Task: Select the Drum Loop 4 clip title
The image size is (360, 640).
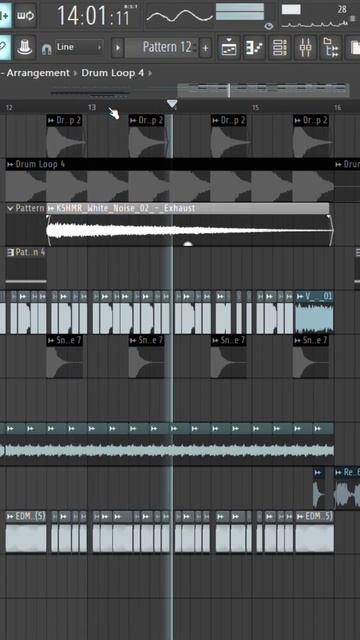Action: [x=40, y=164]
